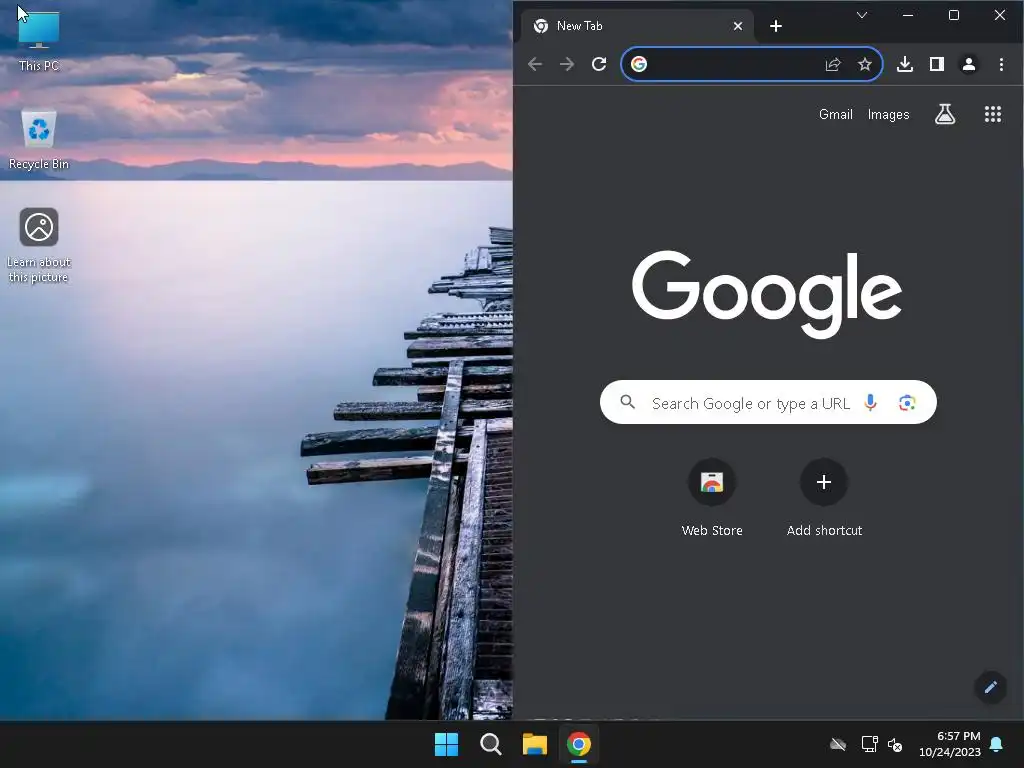Open Chrome downloads icon
1024x768 pixels.
pyautogui.click(x=904, y=64)
